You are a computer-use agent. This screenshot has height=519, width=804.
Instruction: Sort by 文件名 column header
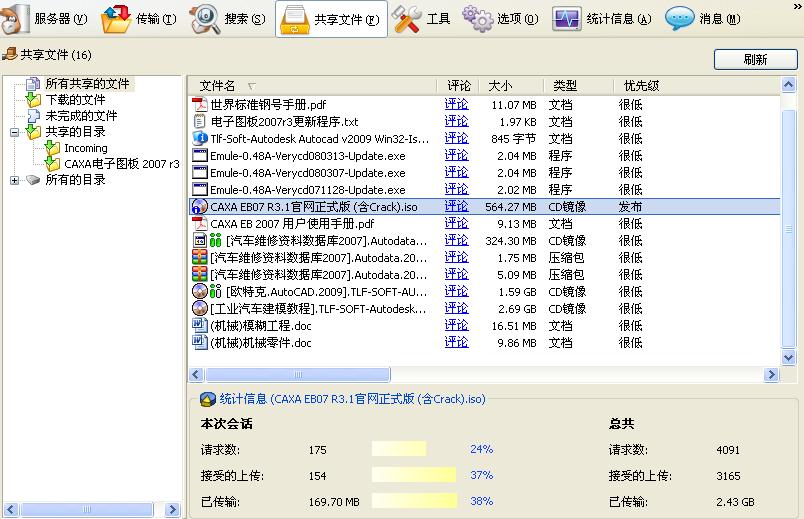click(x=217, y=86)
